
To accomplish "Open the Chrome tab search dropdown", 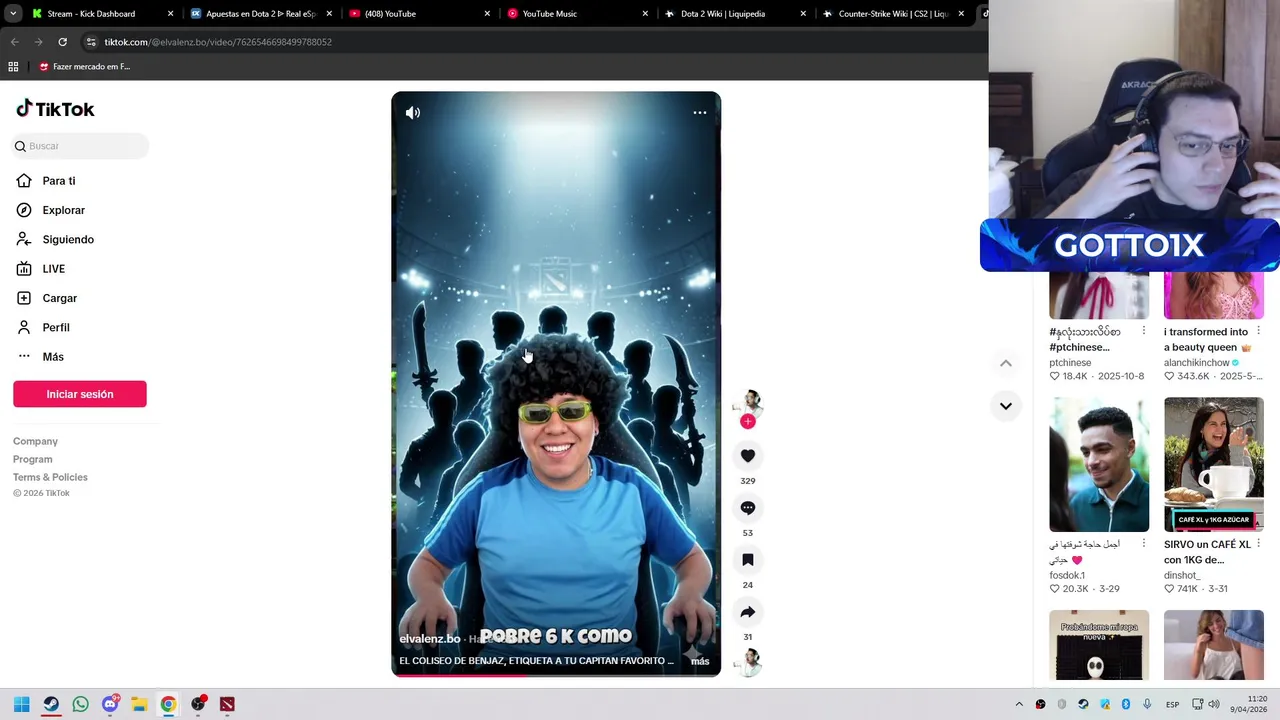I will point(13,14).
